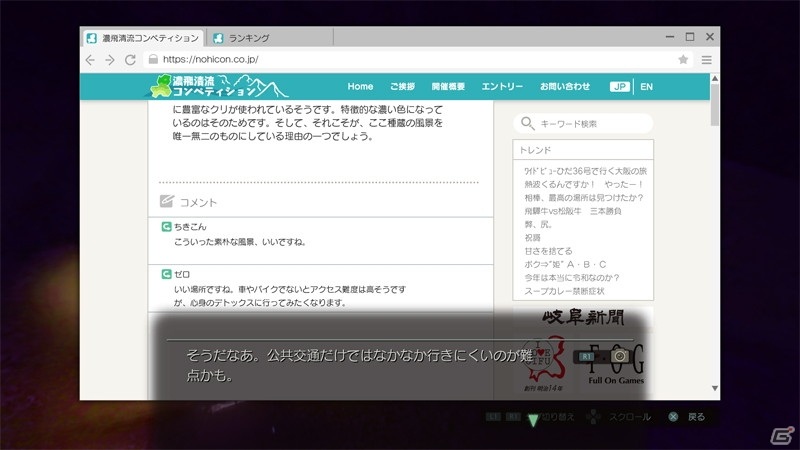Screen dimensions: 800x450
Task: Click the favicon on ランキング tab
Action: [218, 38]
